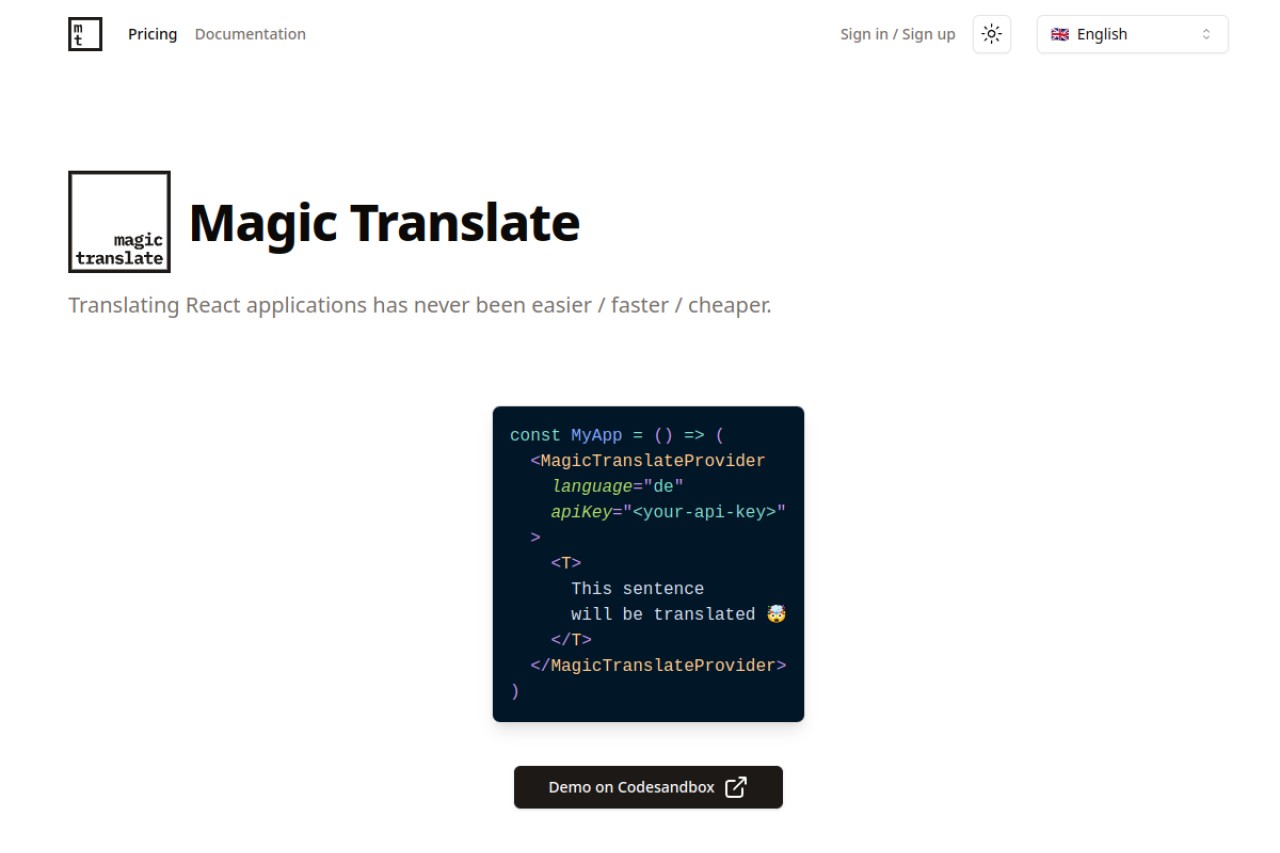Open the Documentation page

click(x=250, y=34)
